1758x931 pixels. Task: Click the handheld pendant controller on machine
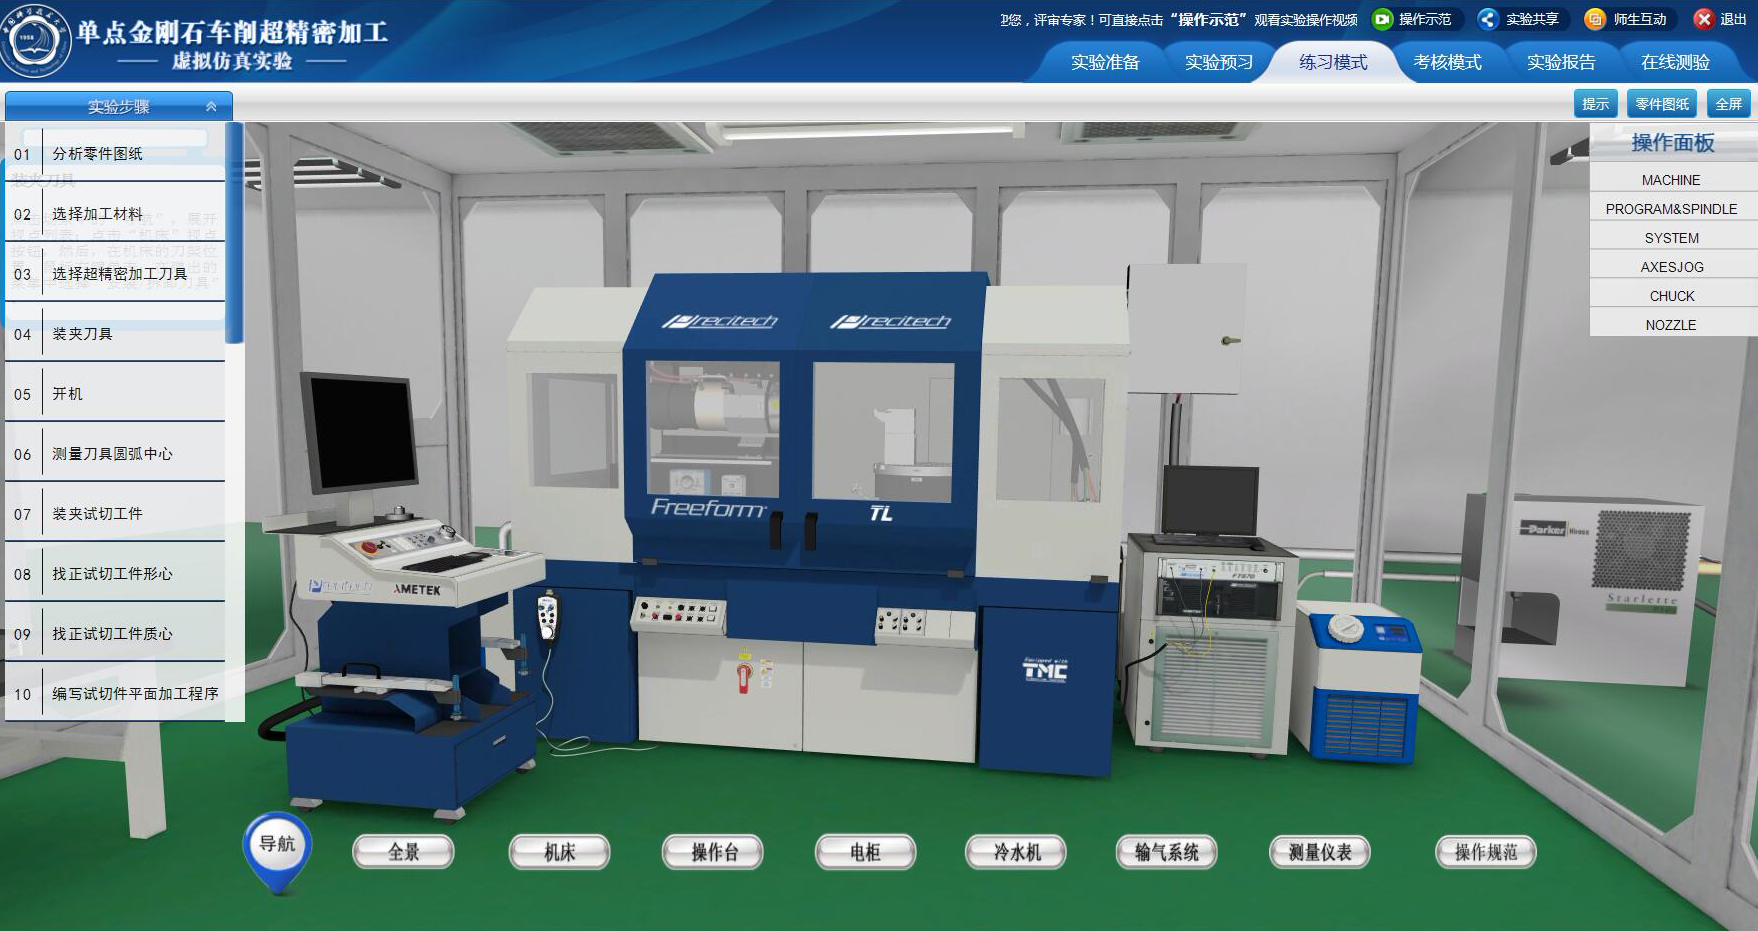tap(547, 617)
